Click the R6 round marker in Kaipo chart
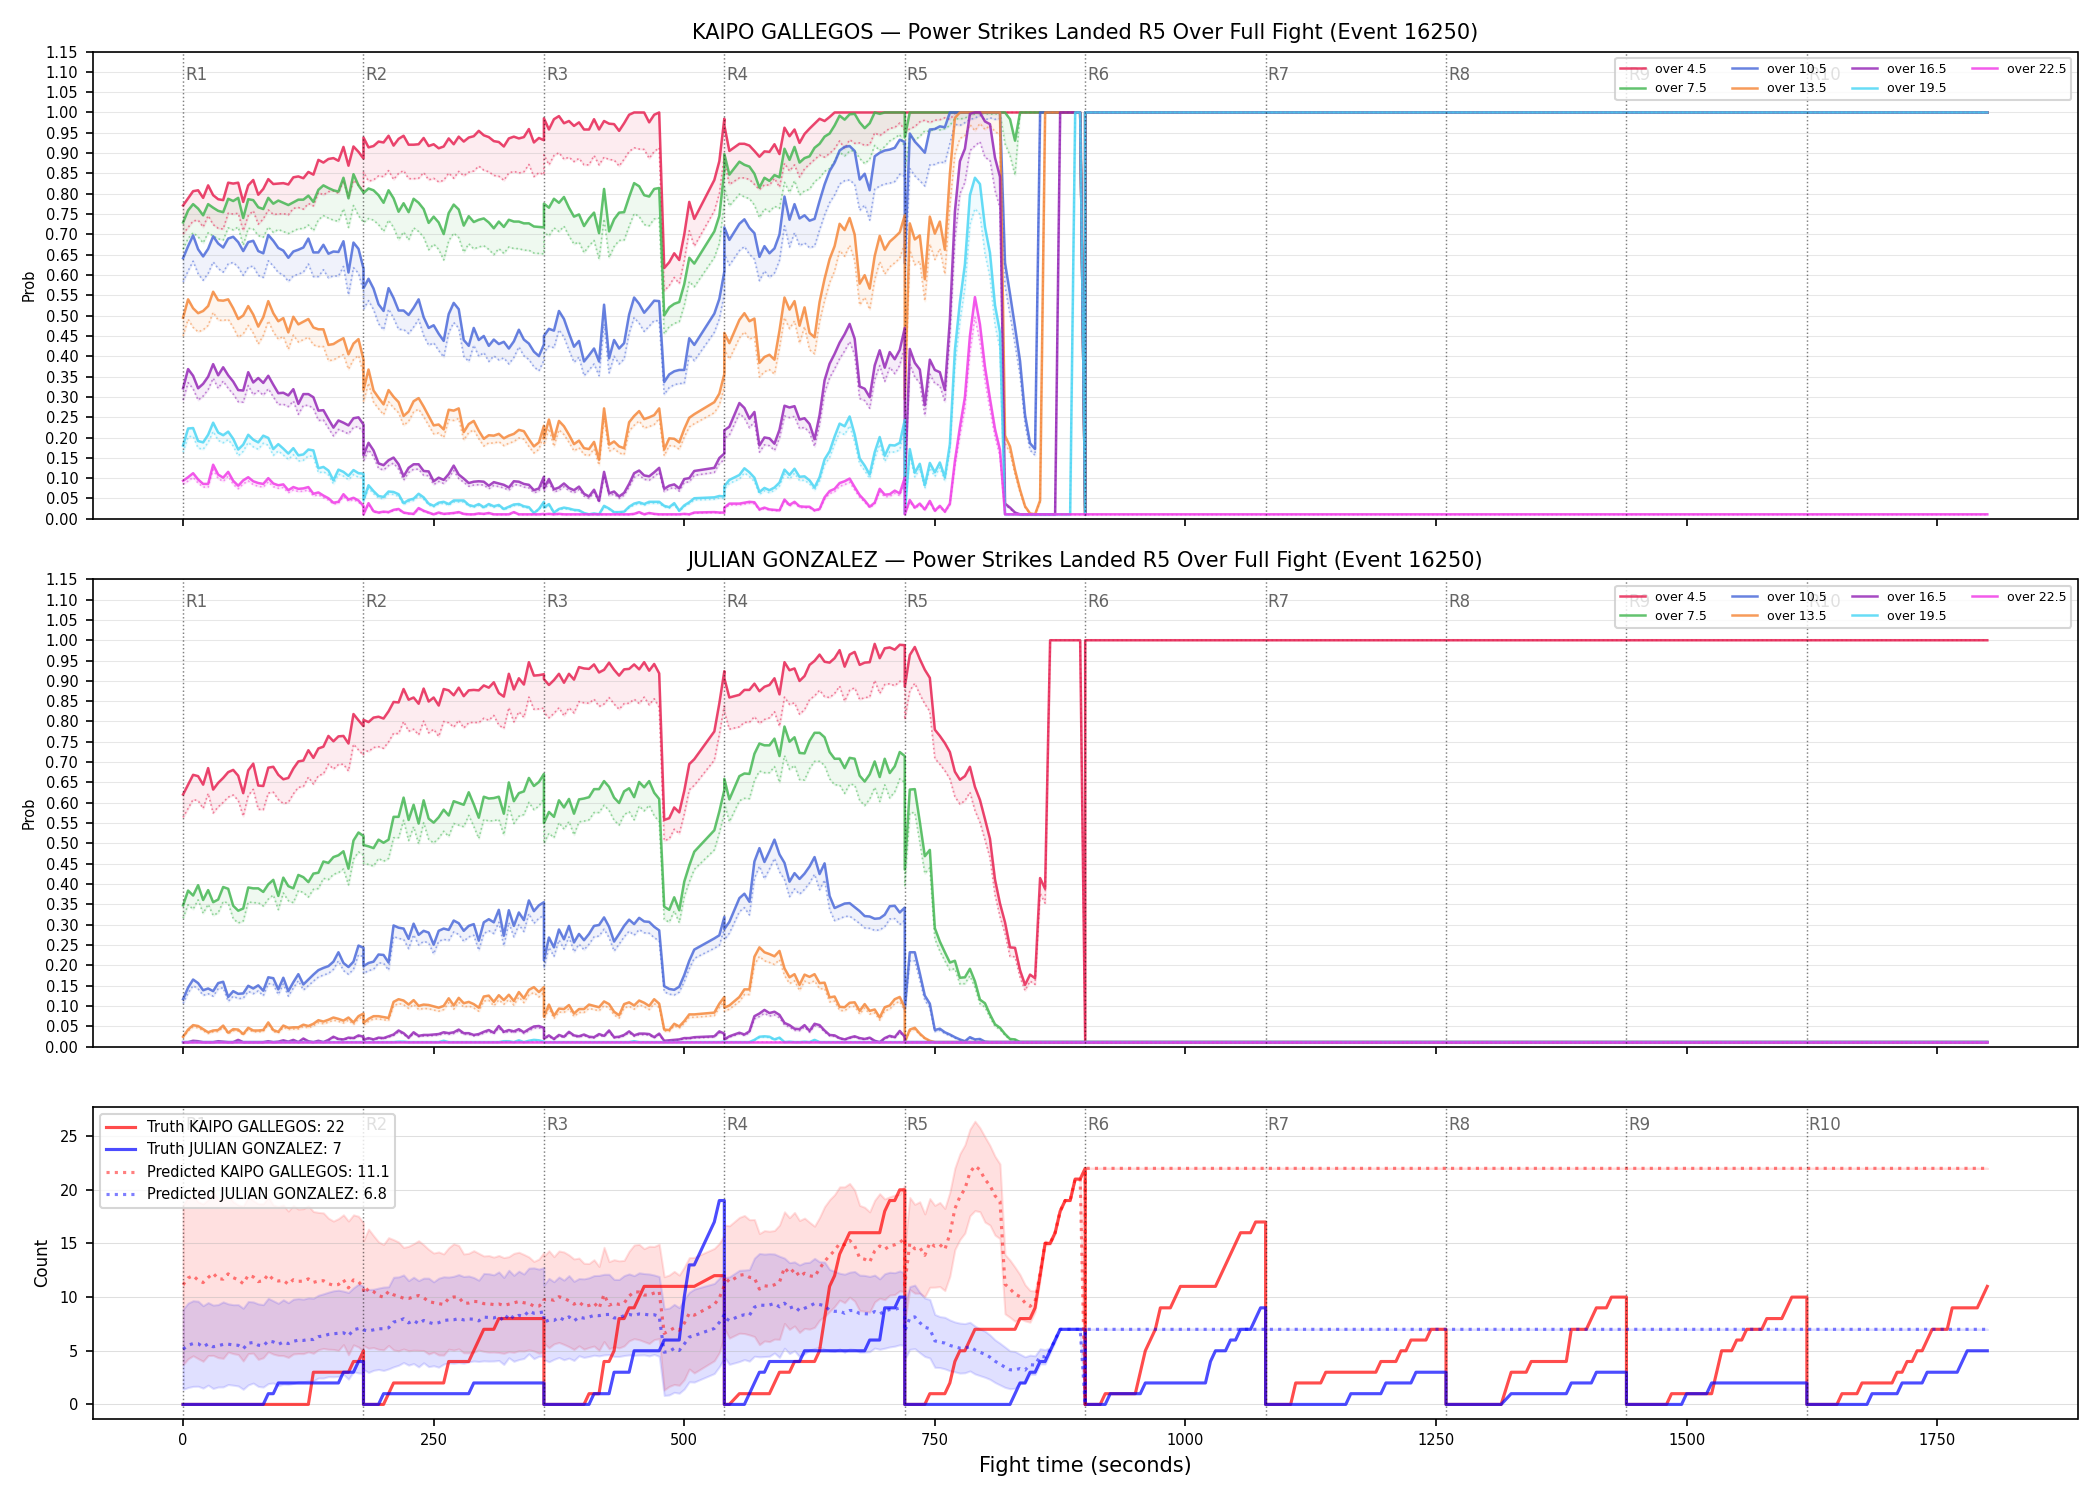This screenshot has width=2100, height=1500. click(x=1098, y=74)
